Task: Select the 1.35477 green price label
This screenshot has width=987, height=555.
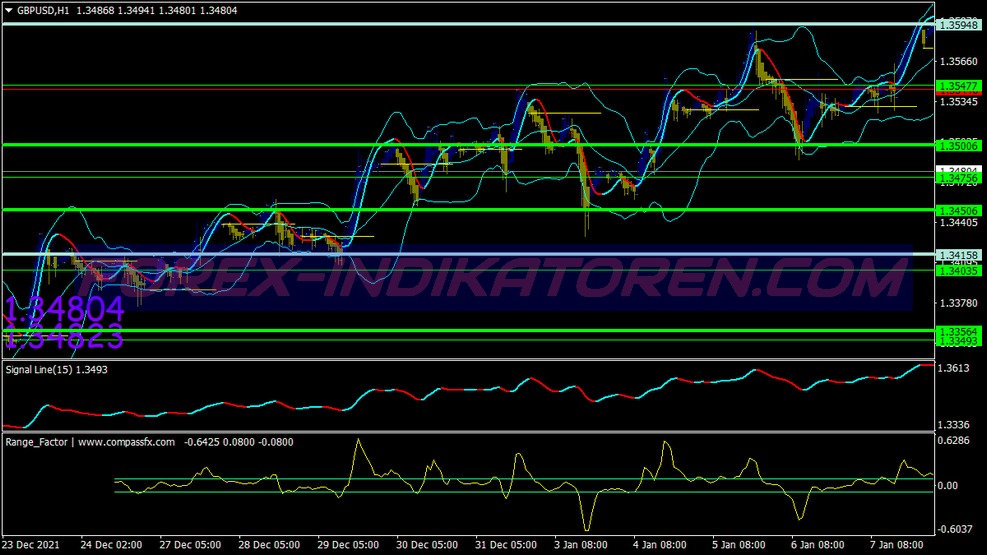Action: pyautogui.click(x=959, y=86)
